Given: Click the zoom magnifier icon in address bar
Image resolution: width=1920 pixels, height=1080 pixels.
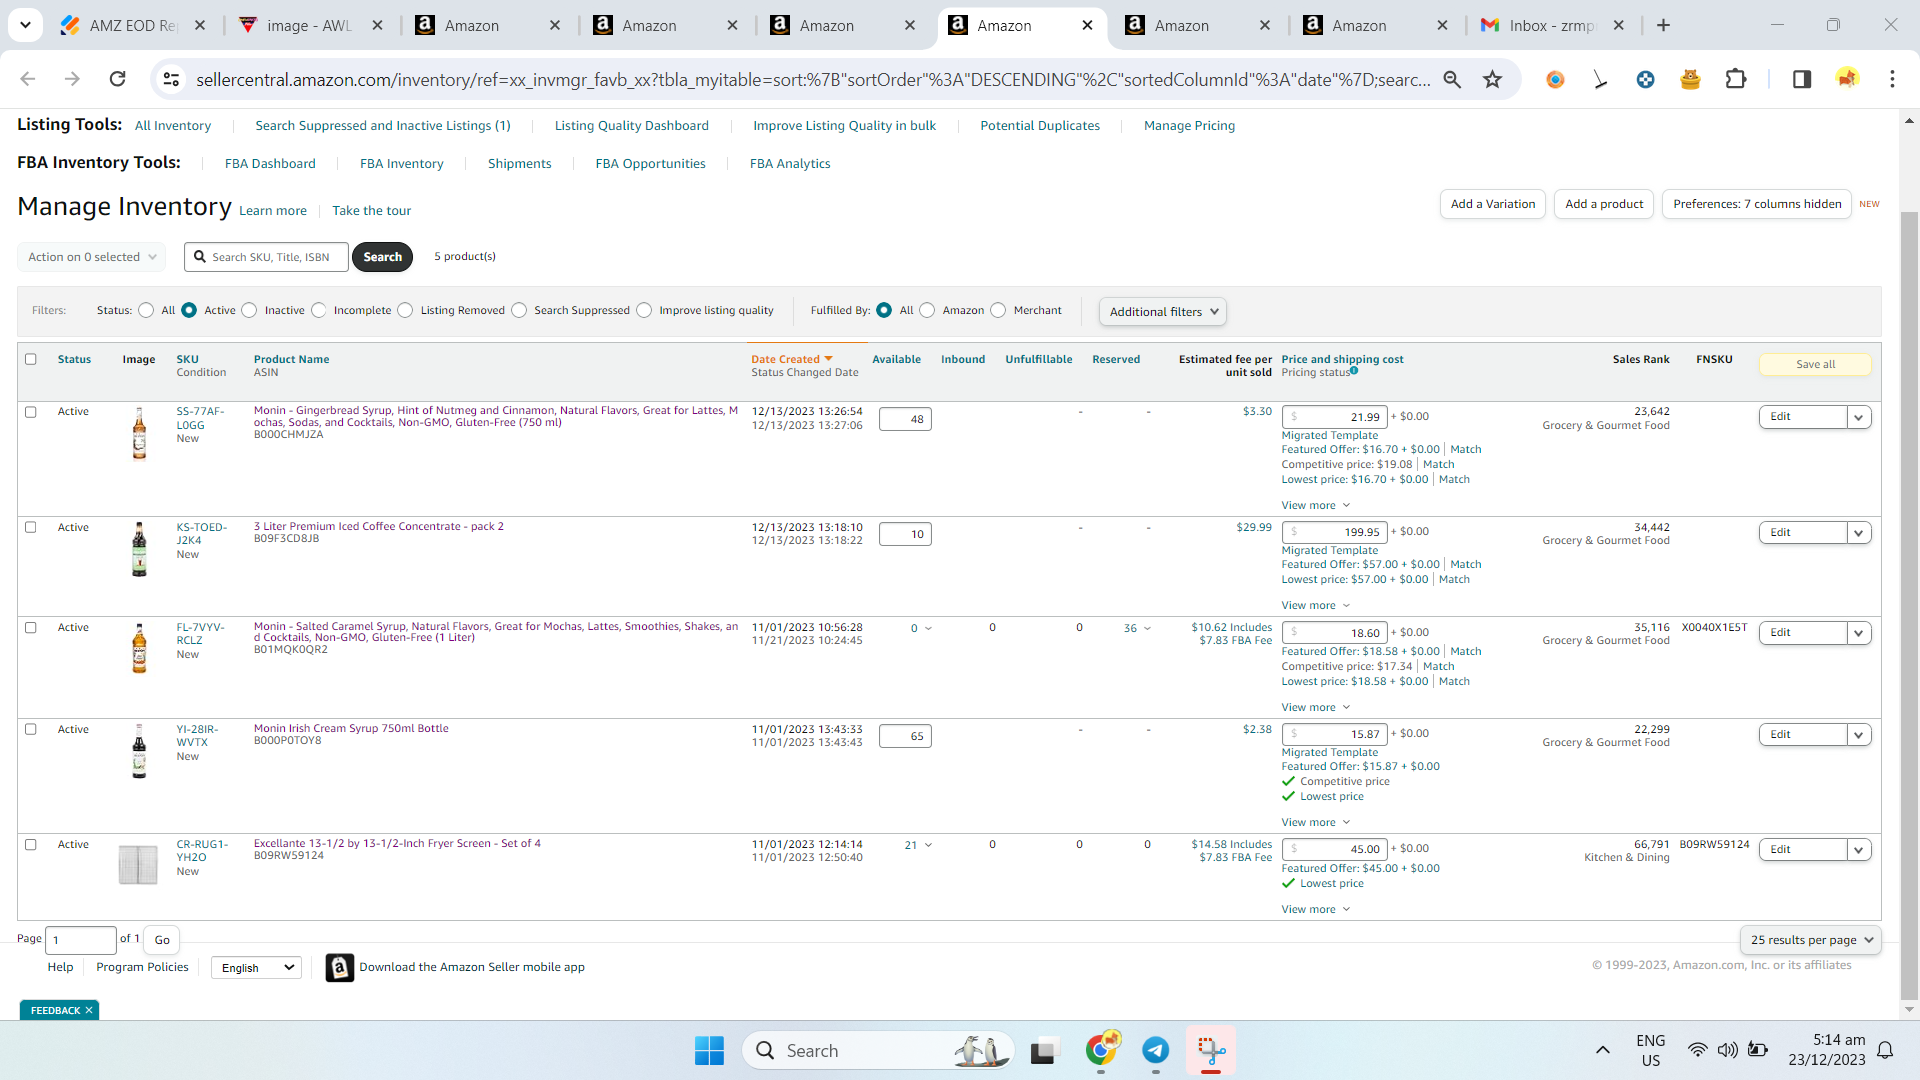Looking at the screenshot, I should pyautogui.click(x=1452, y=79).
